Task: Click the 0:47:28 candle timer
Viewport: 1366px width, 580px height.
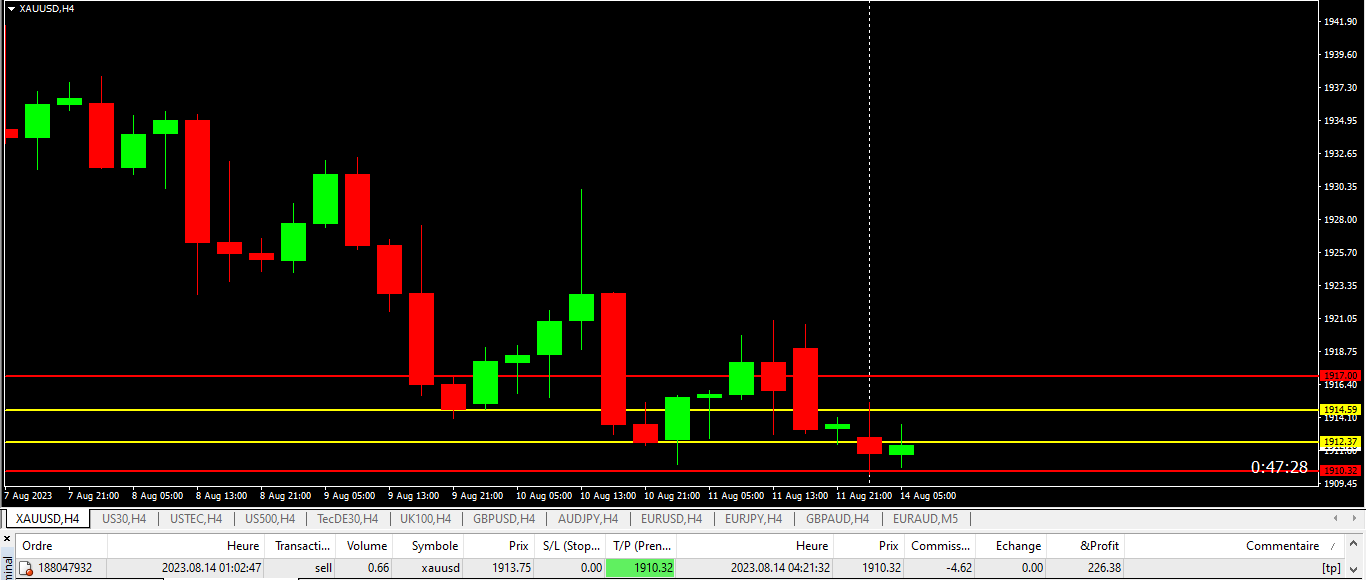Action: click(x=1279, y=467)
